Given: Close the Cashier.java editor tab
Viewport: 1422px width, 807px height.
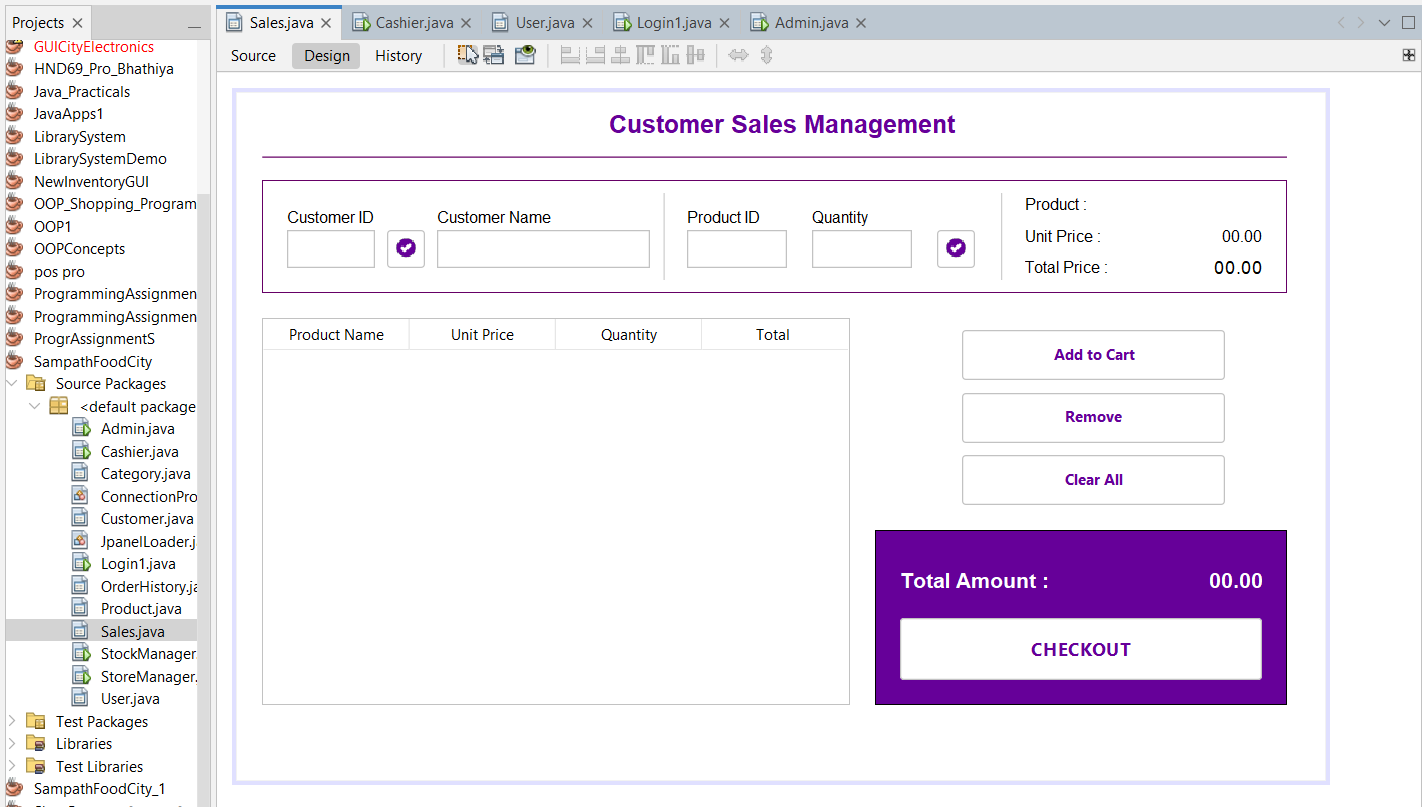Looking at the screenshot, I should pyautogui.click(x=466, y=23).
